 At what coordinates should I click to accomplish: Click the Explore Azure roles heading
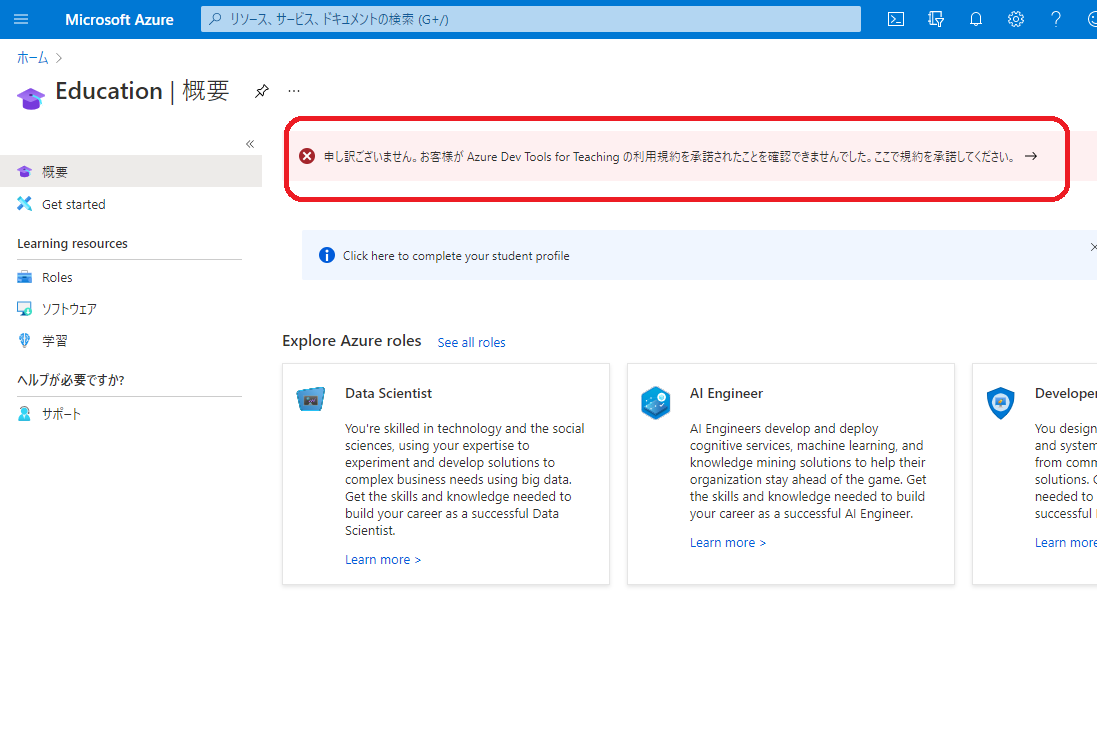(x=352, y=341)
